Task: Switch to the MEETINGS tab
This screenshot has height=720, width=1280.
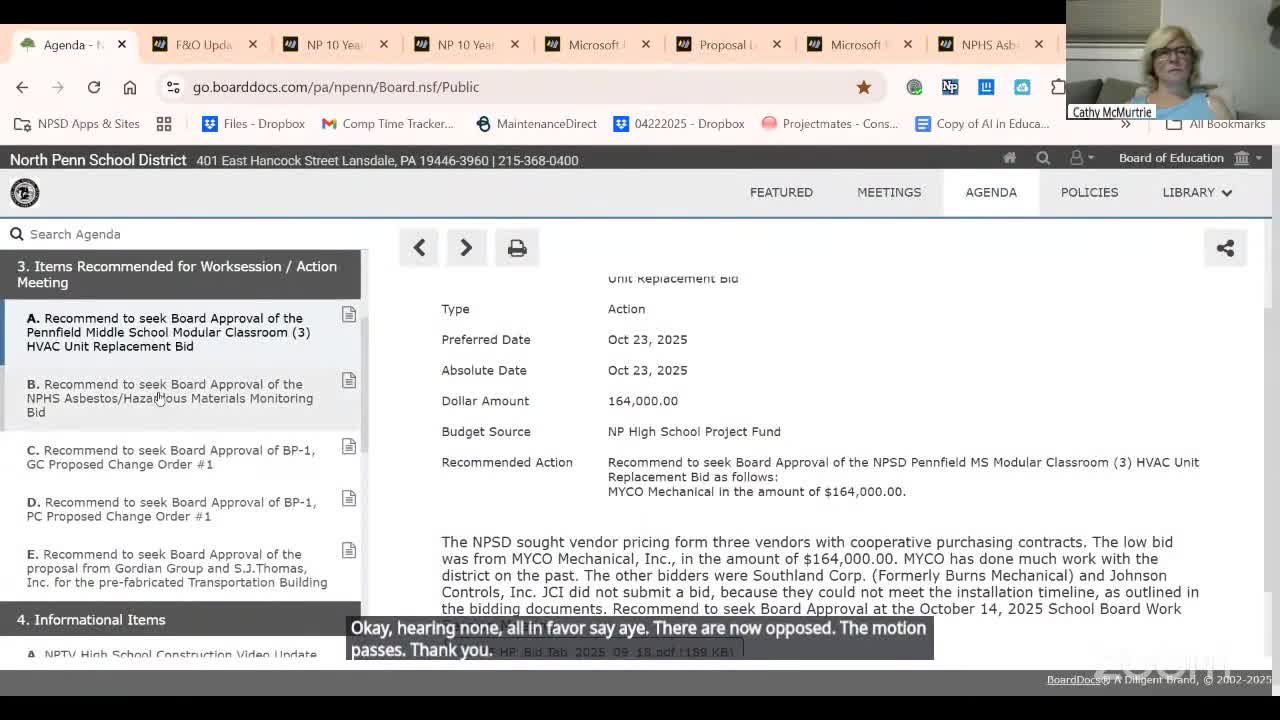Action: click(x=889, y=192)
